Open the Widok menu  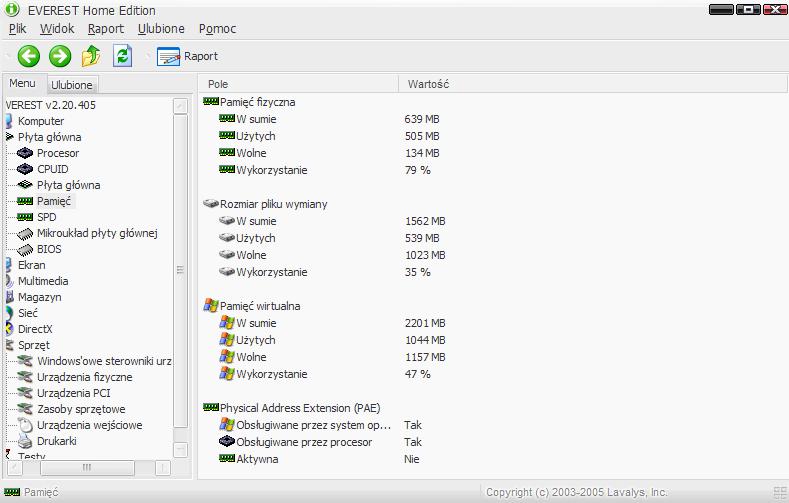click(57, 29)
